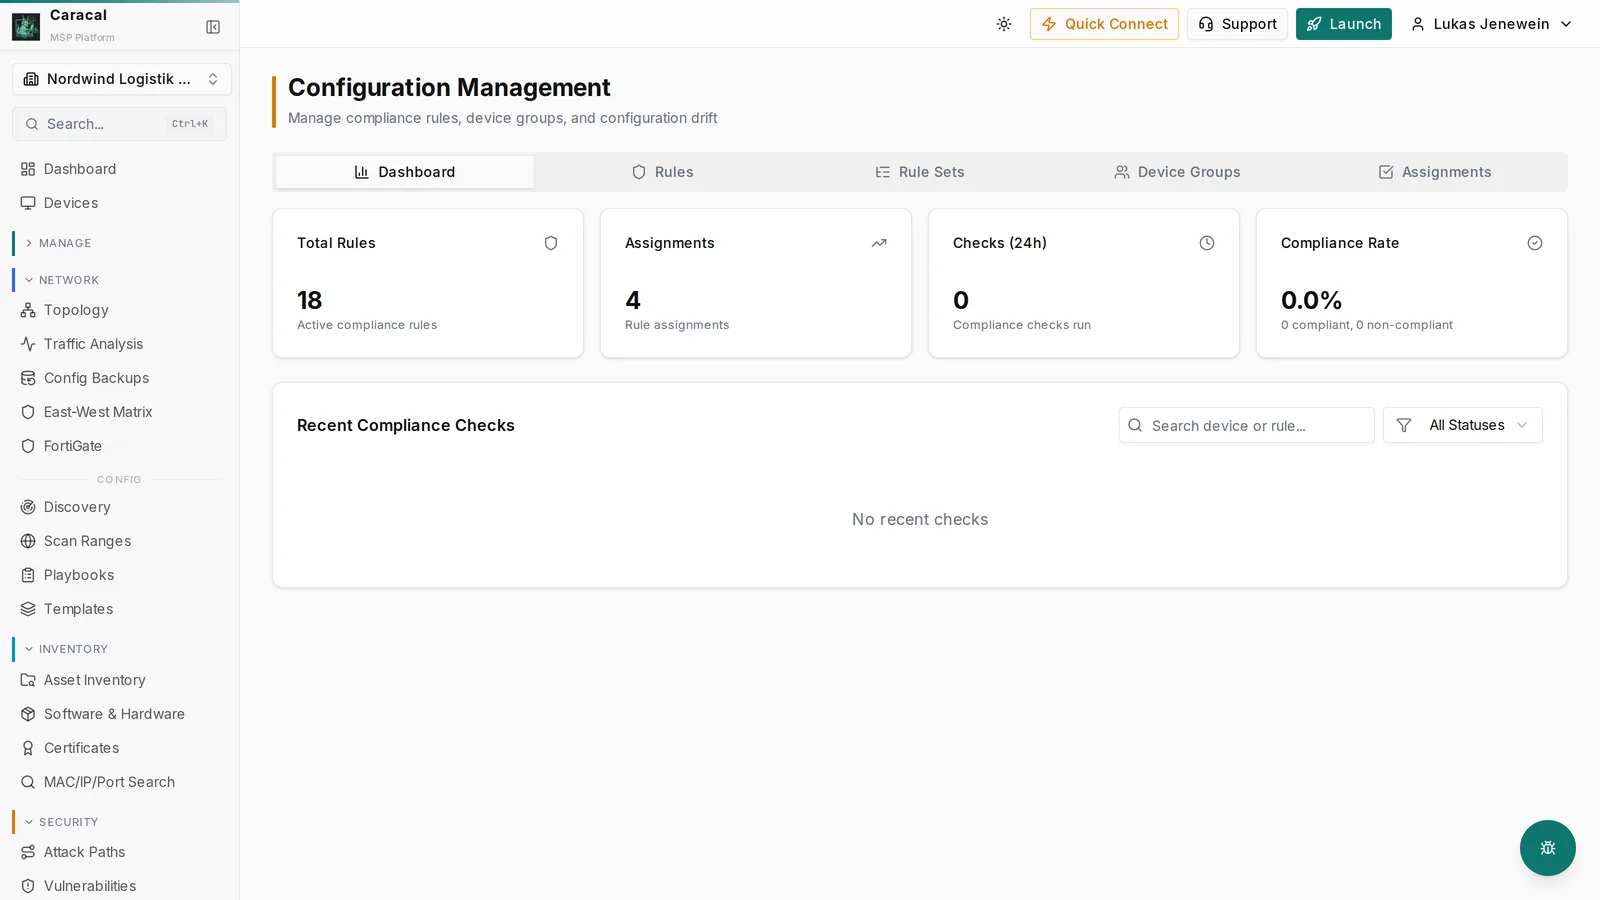Screen dimensions: 1600x900
Task: Open Asset Inventory folder icon
Action: click(28, 680)
